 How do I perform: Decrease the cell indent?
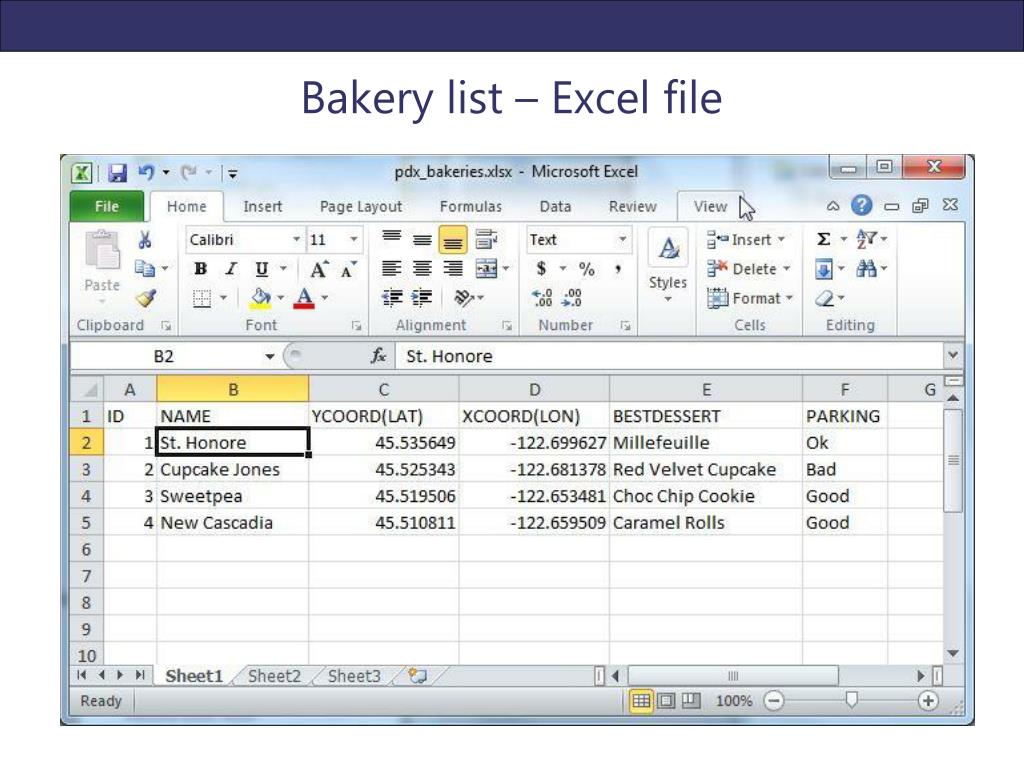tap(392, 298)
